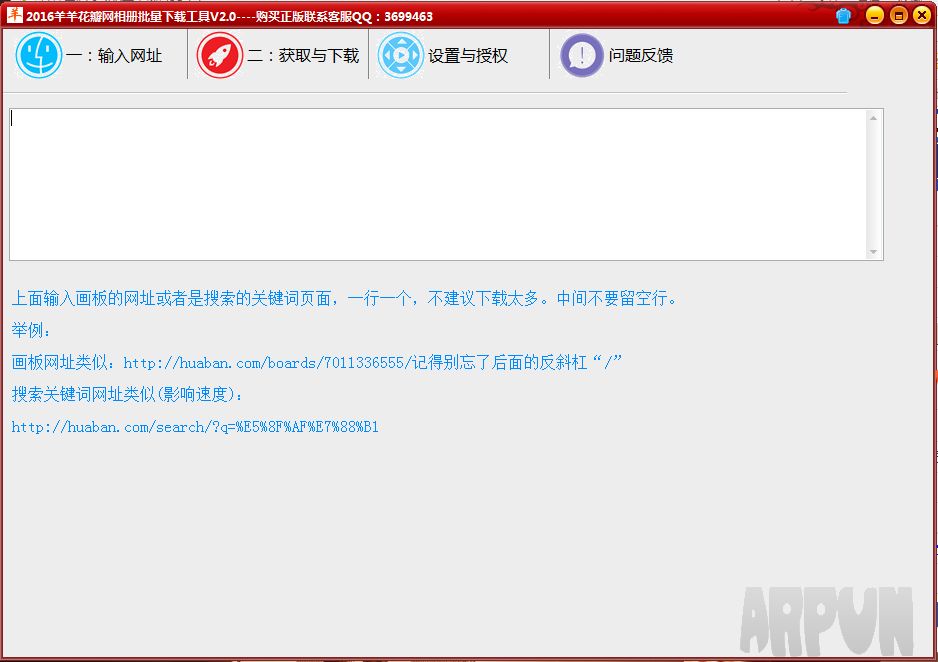Click the purple exclamation feedback icon
The height and width of the screenshot is (662, 938).
tap(581, 56)
